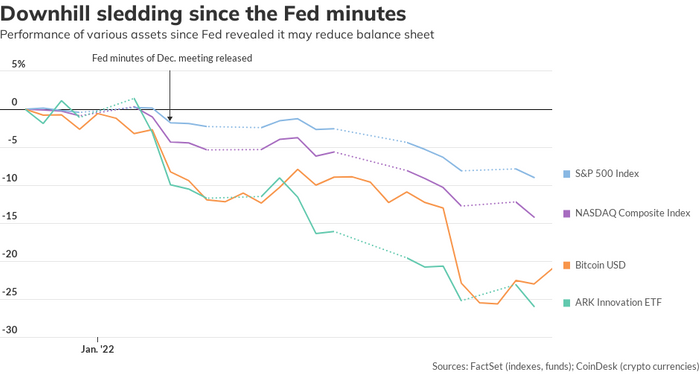
Task: Click the 'Downhill sledding since the Fed minutes' title
Action: [203, 13]
